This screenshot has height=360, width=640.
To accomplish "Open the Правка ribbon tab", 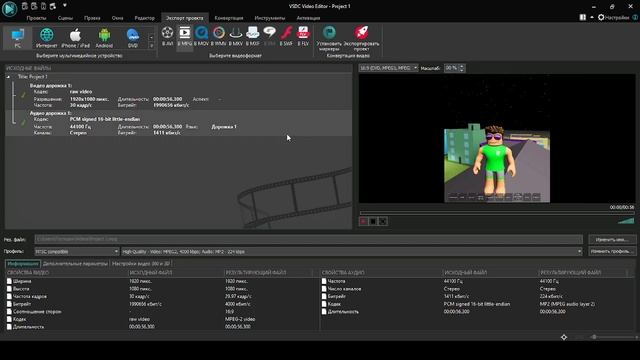I will (x=92, y=18).
